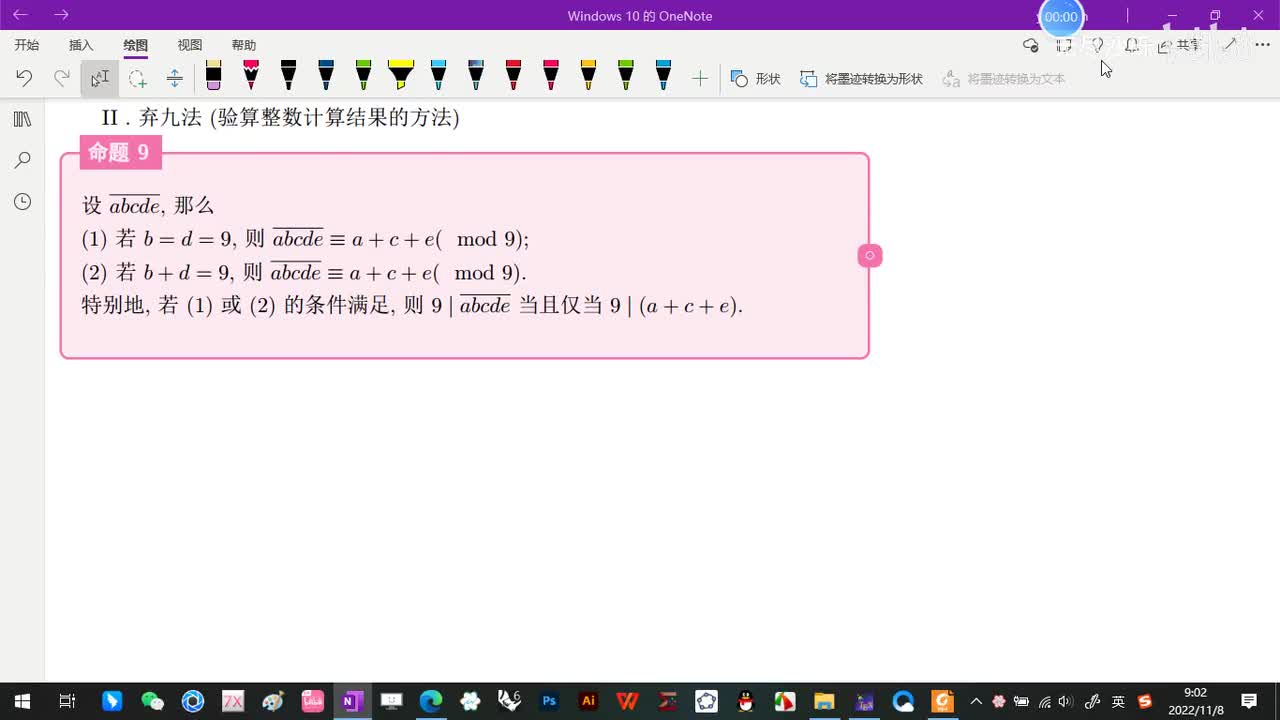Activate the Lasso Select tool

(x=137, y=78)
